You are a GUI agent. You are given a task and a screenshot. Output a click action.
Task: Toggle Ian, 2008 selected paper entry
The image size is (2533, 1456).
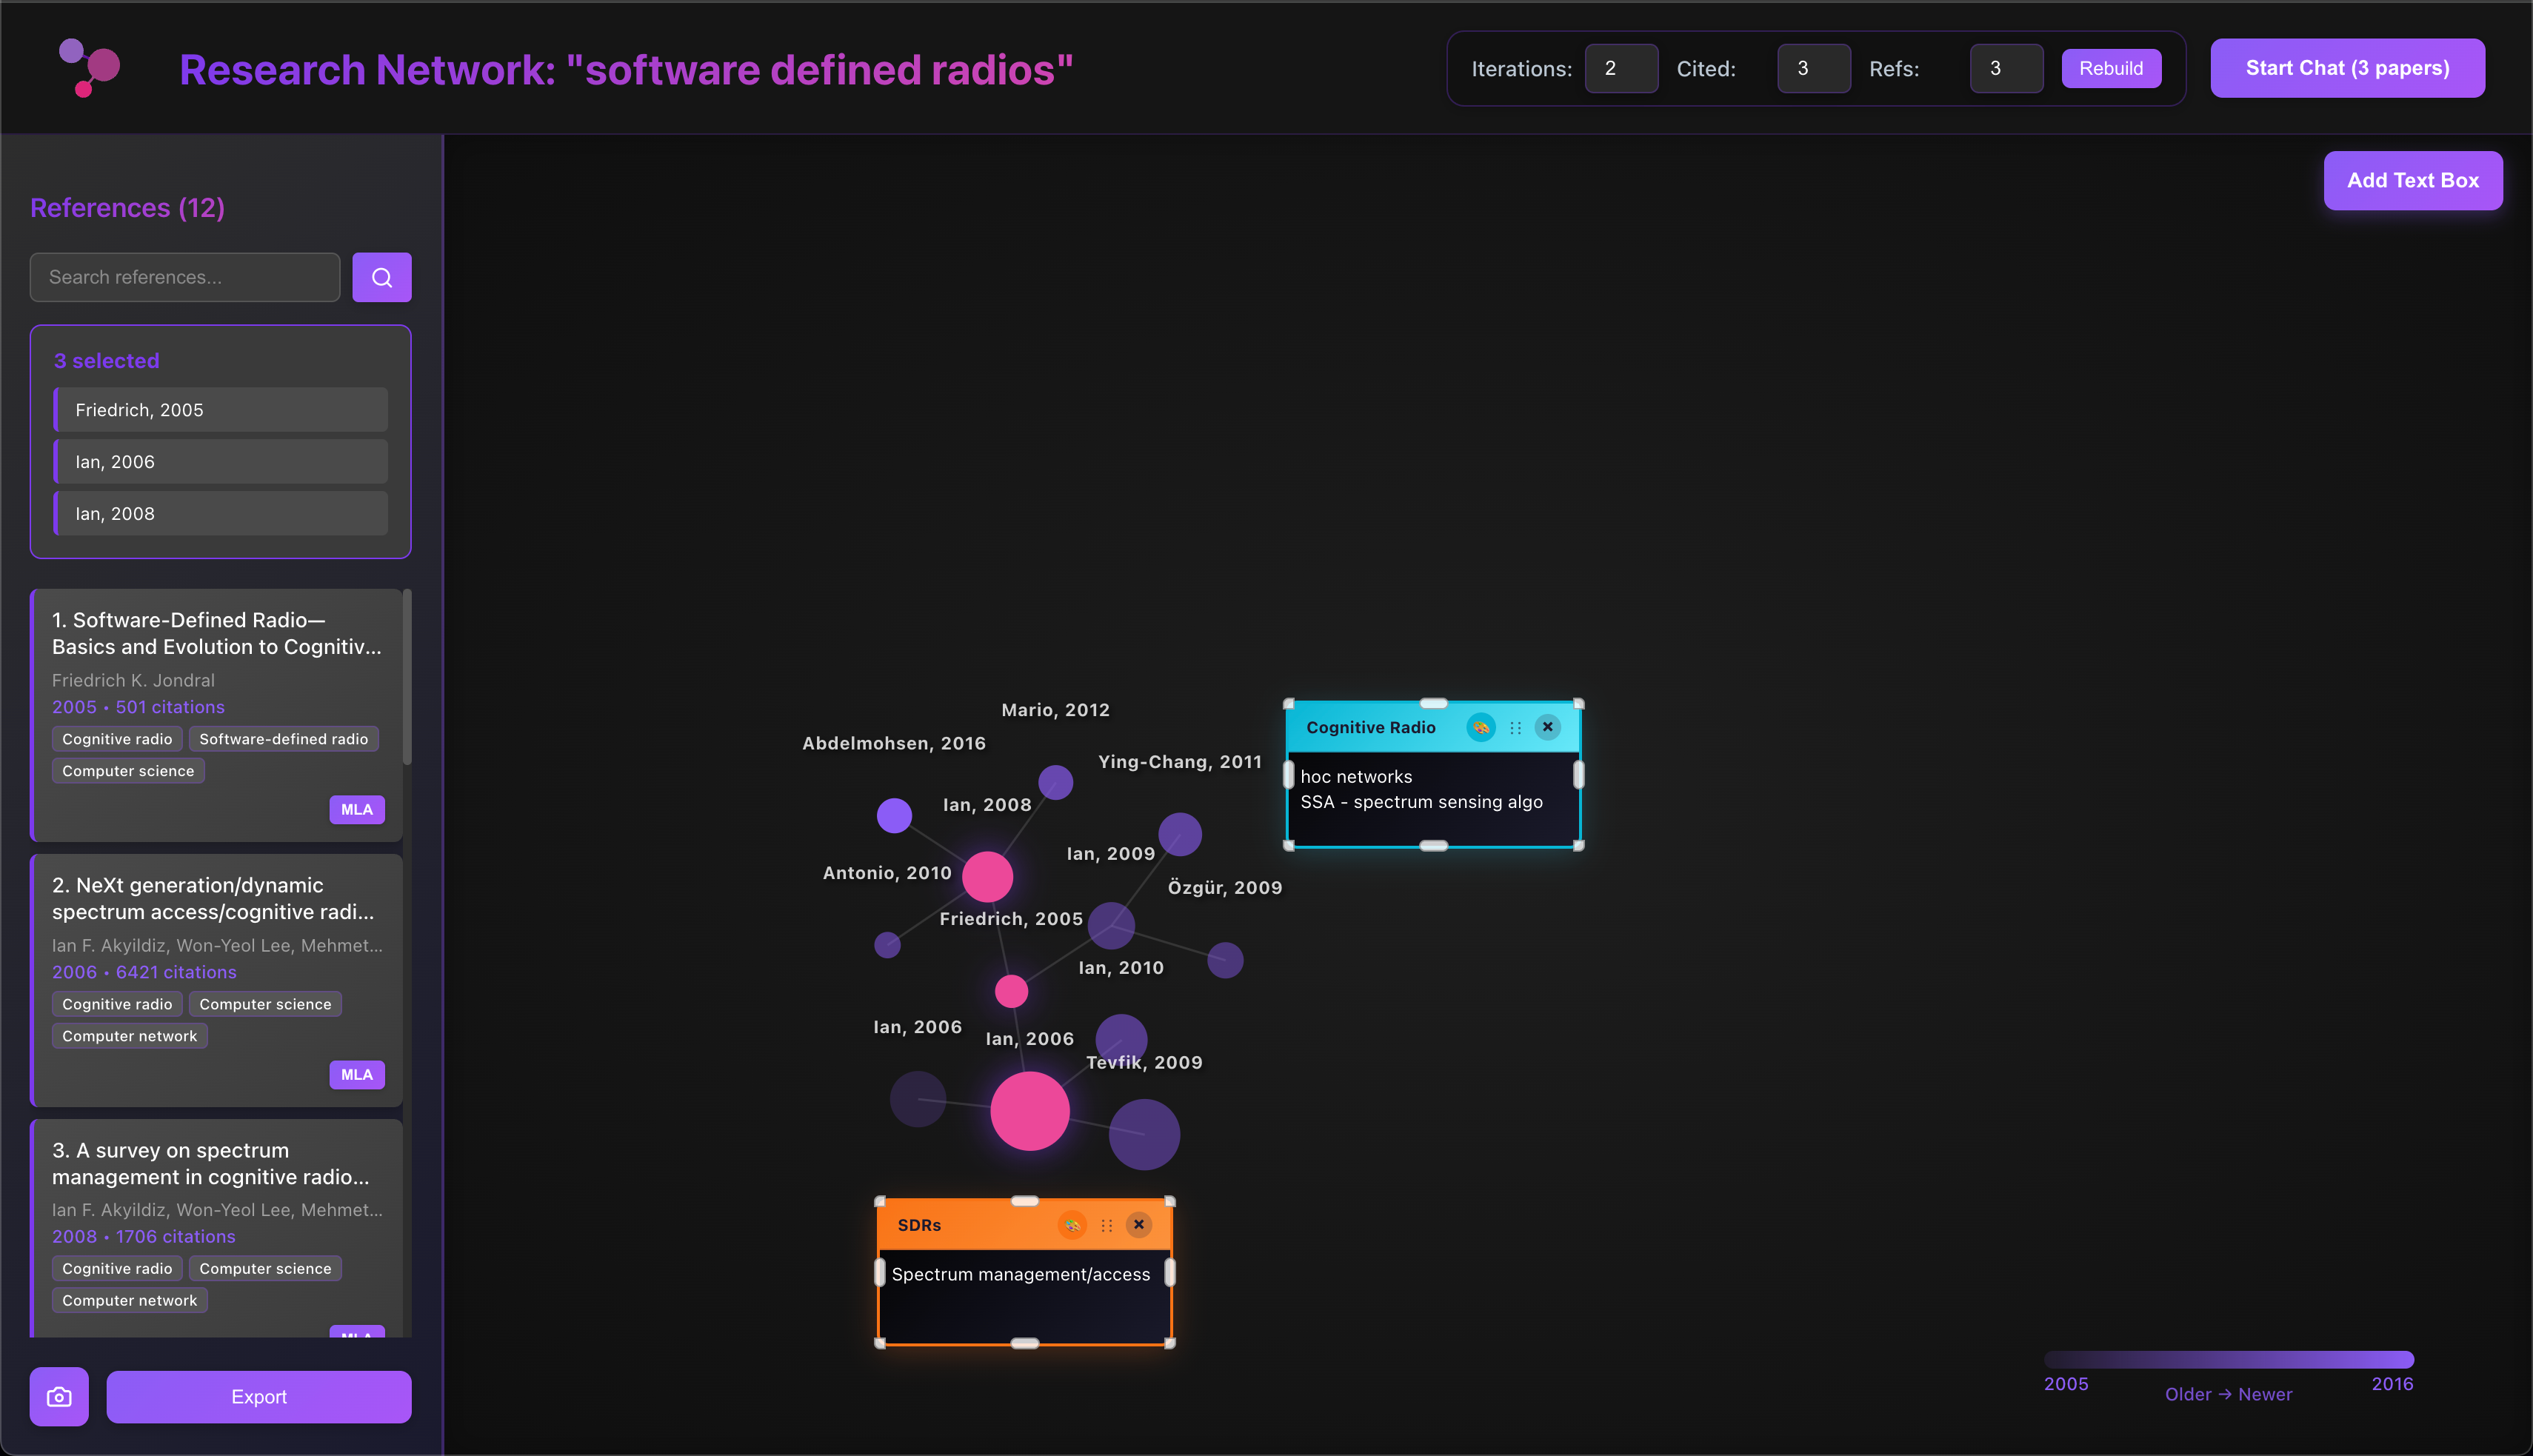[221, 514]
